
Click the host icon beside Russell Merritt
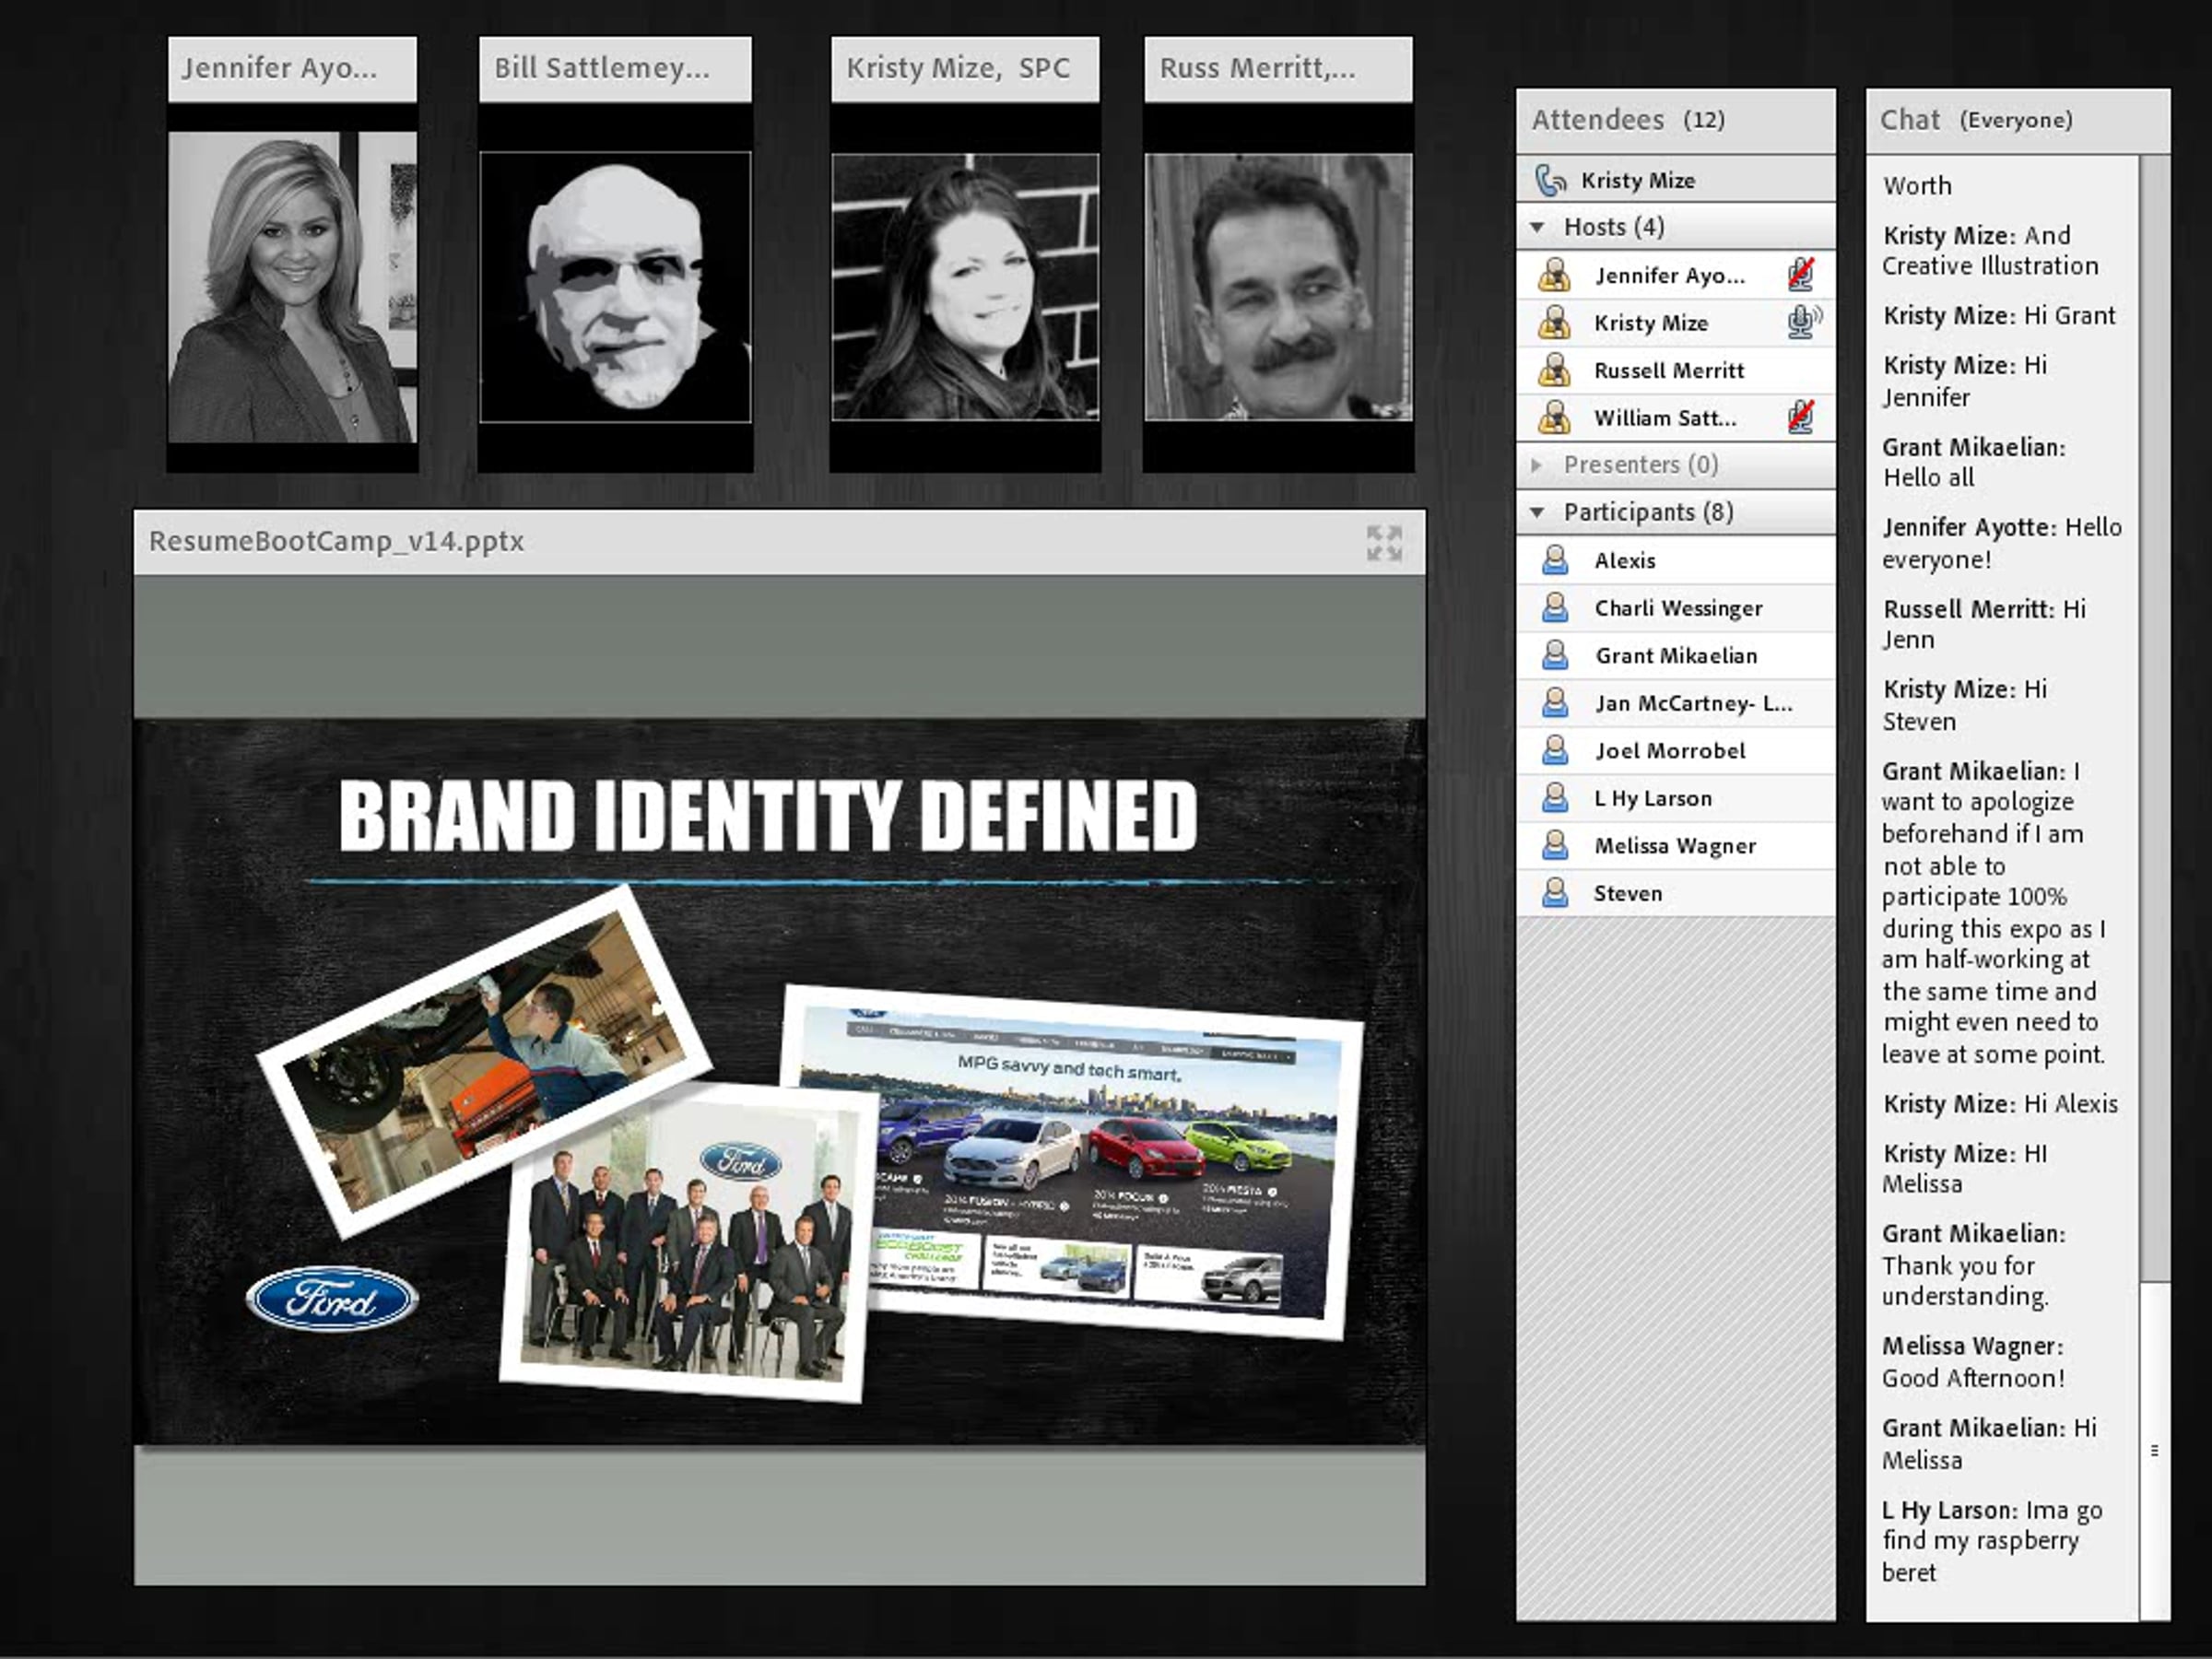coord(1554,371)
